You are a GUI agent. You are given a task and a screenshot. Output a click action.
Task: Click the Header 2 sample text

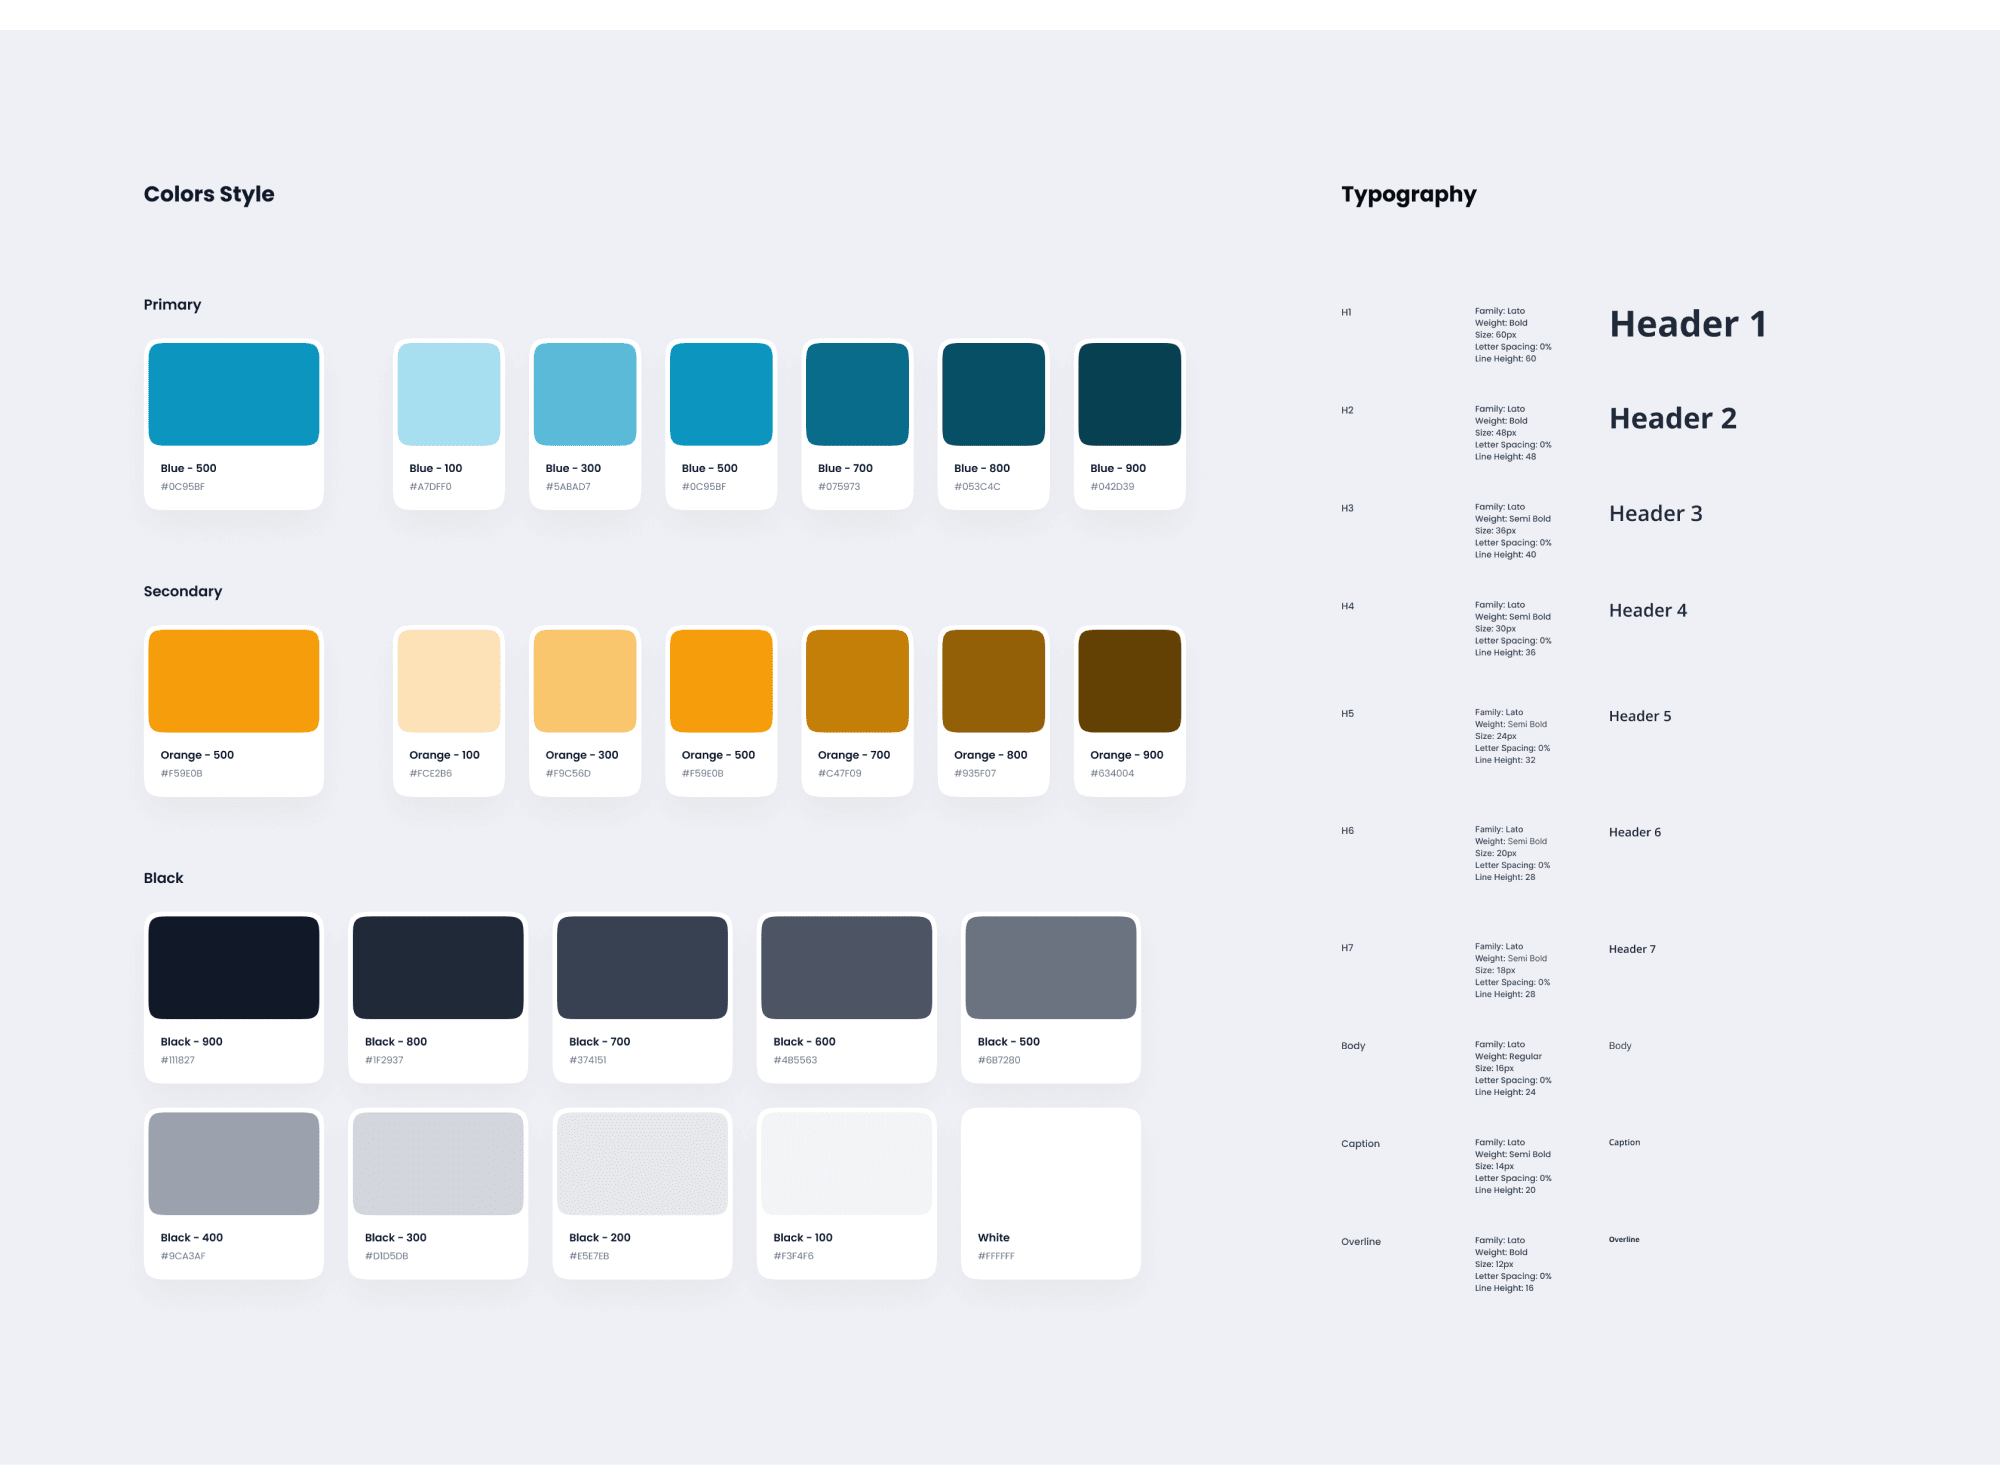tap(1673, 418)
